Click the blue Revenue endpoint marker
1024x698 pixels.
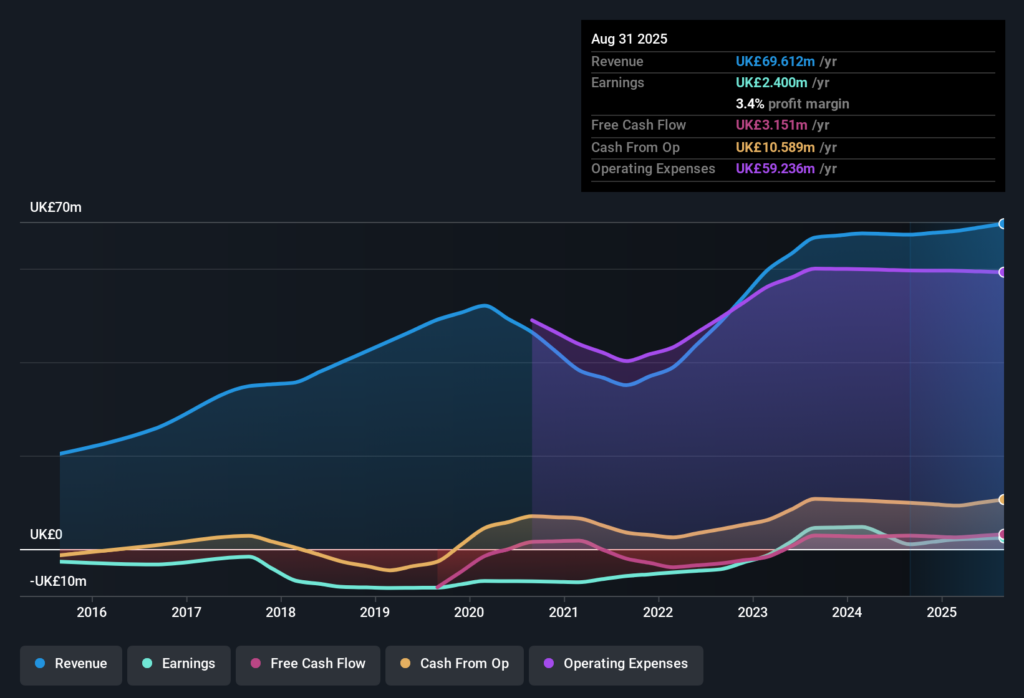1002,224
